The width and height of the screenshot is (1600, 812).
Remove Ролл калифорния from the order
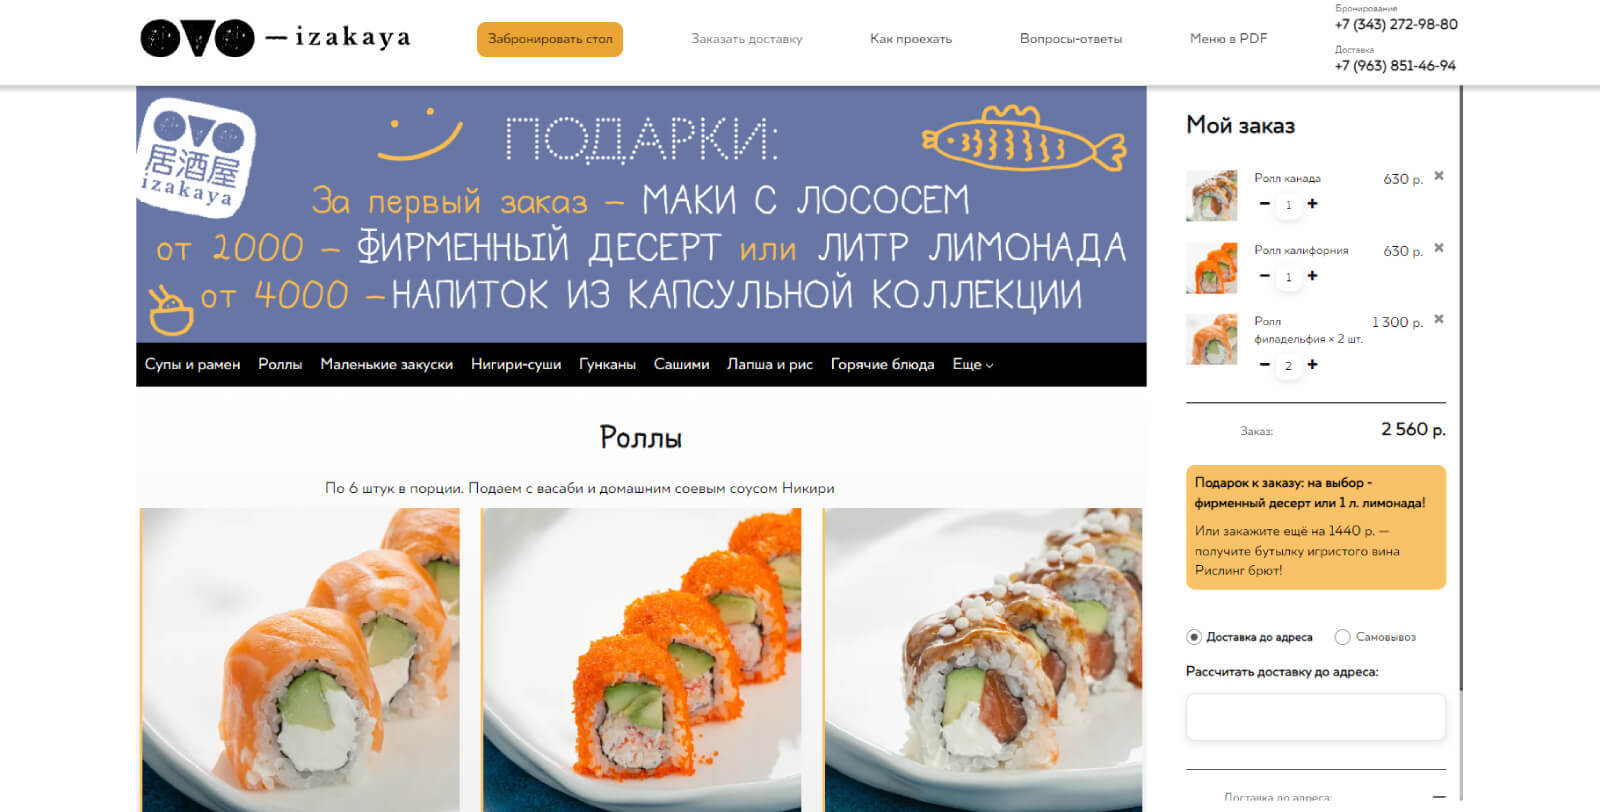[x=1439, y=248]
